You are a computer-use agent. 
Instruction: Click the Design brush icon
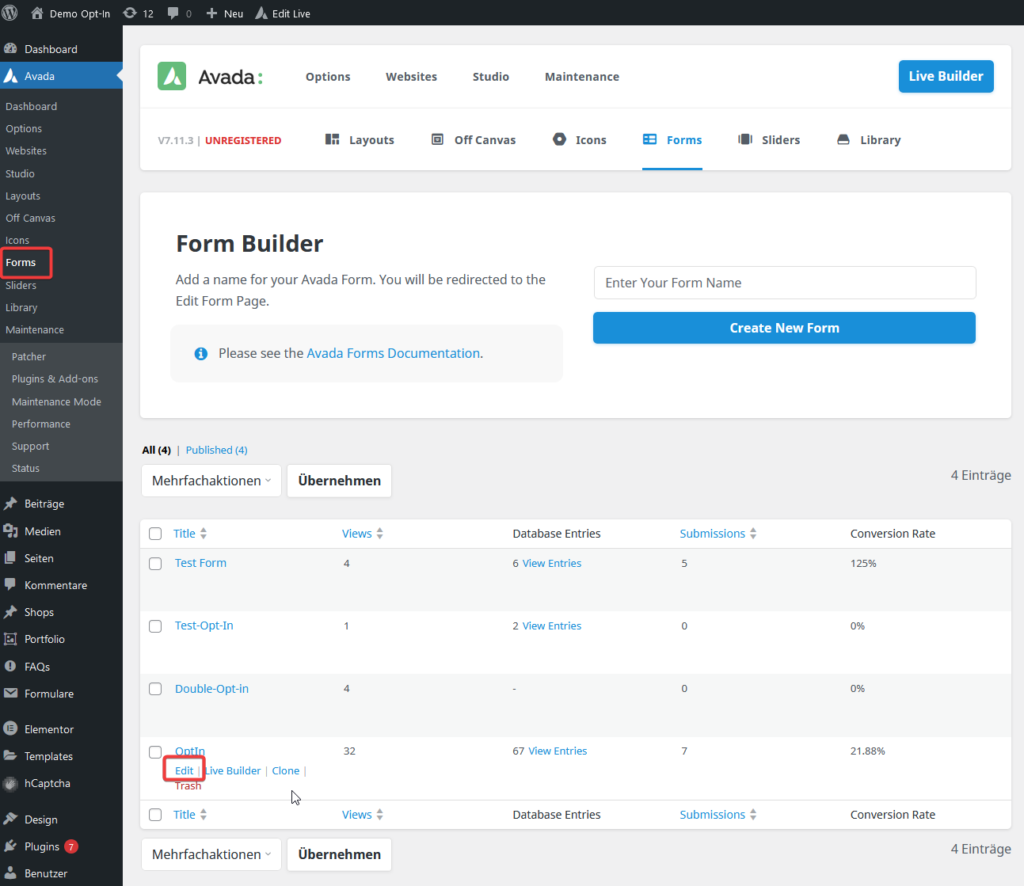(10, 819)
